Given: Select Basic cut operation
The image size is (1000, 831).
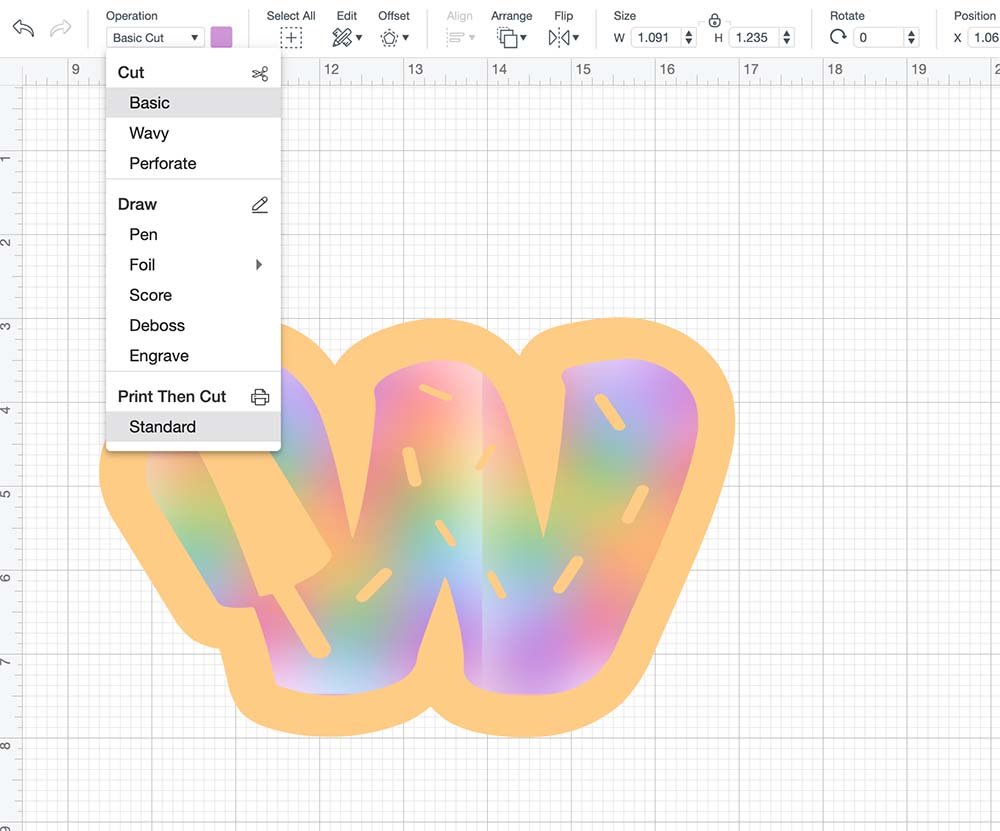Looking at the screenshot, I should [193, 103].
